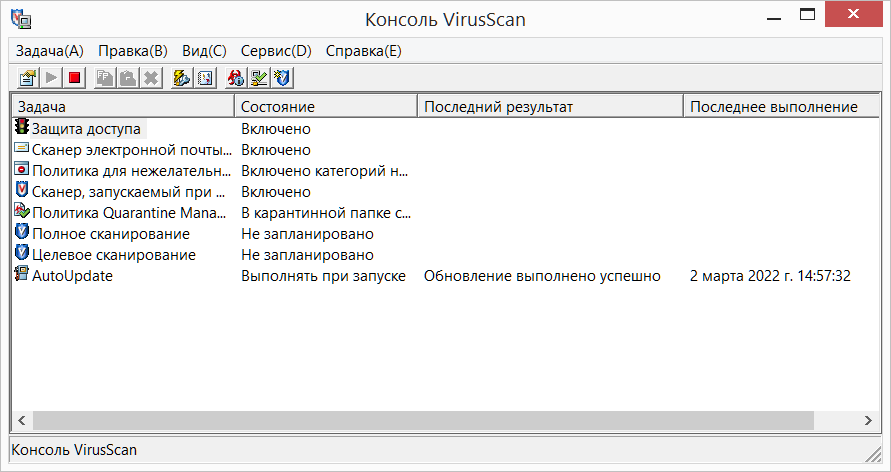The image size is (891, 472).
Task: Open the activity log notebook icon
Action: 205,78
